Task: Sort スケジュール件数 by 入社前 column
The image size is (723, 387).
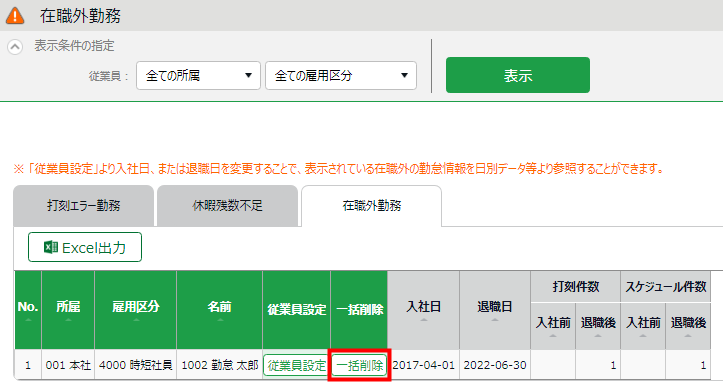Action: coord(643,326)
